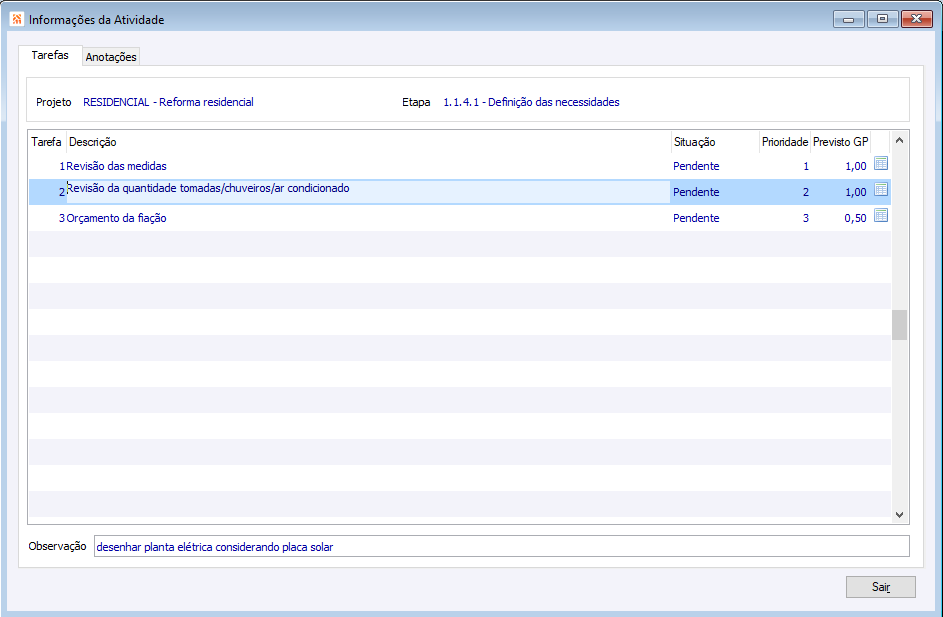Click the Sair button
This screenshot has height=617, width=943.
tap(880, 587)
